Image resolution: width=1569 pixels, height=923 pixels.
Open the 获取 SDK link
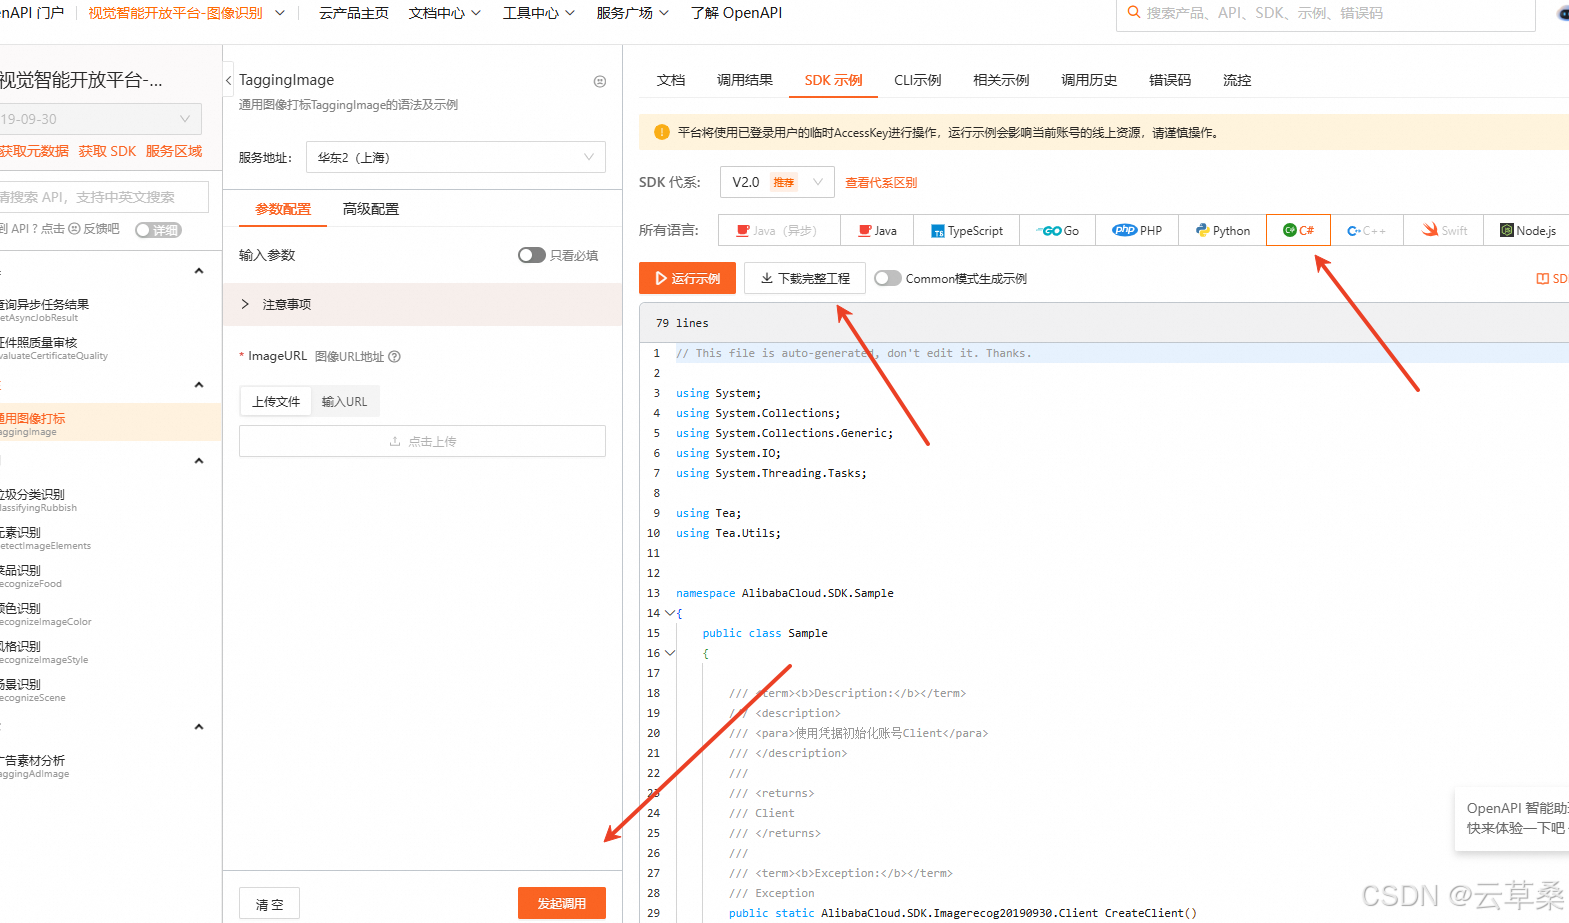[107, 151]
